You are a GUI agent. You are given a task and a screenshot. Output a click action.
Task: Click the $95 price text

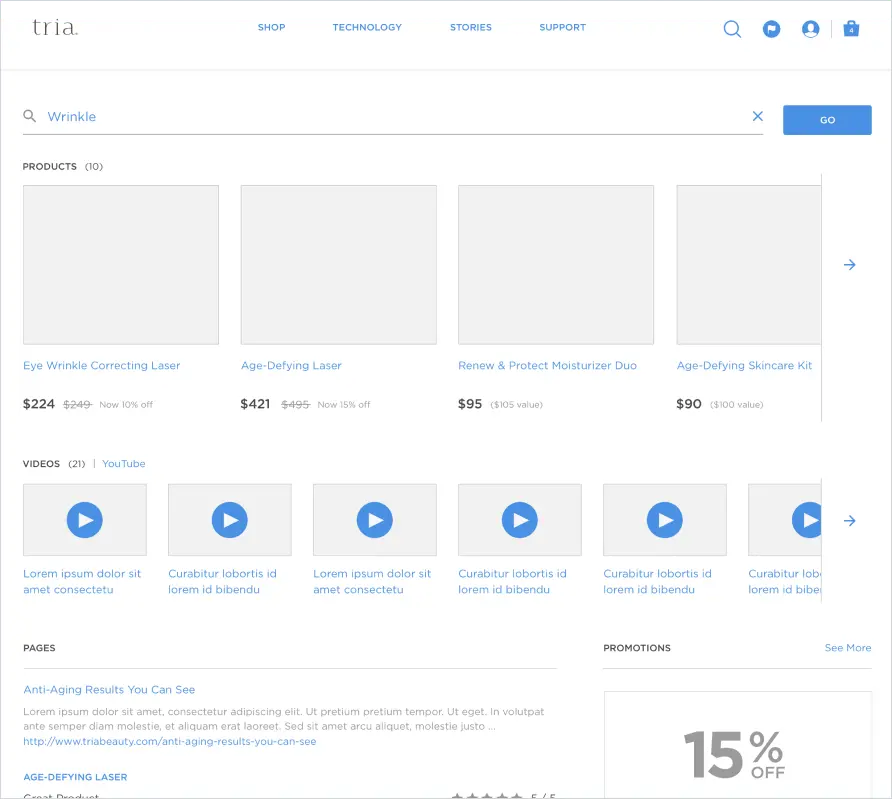tap(470, 404)
